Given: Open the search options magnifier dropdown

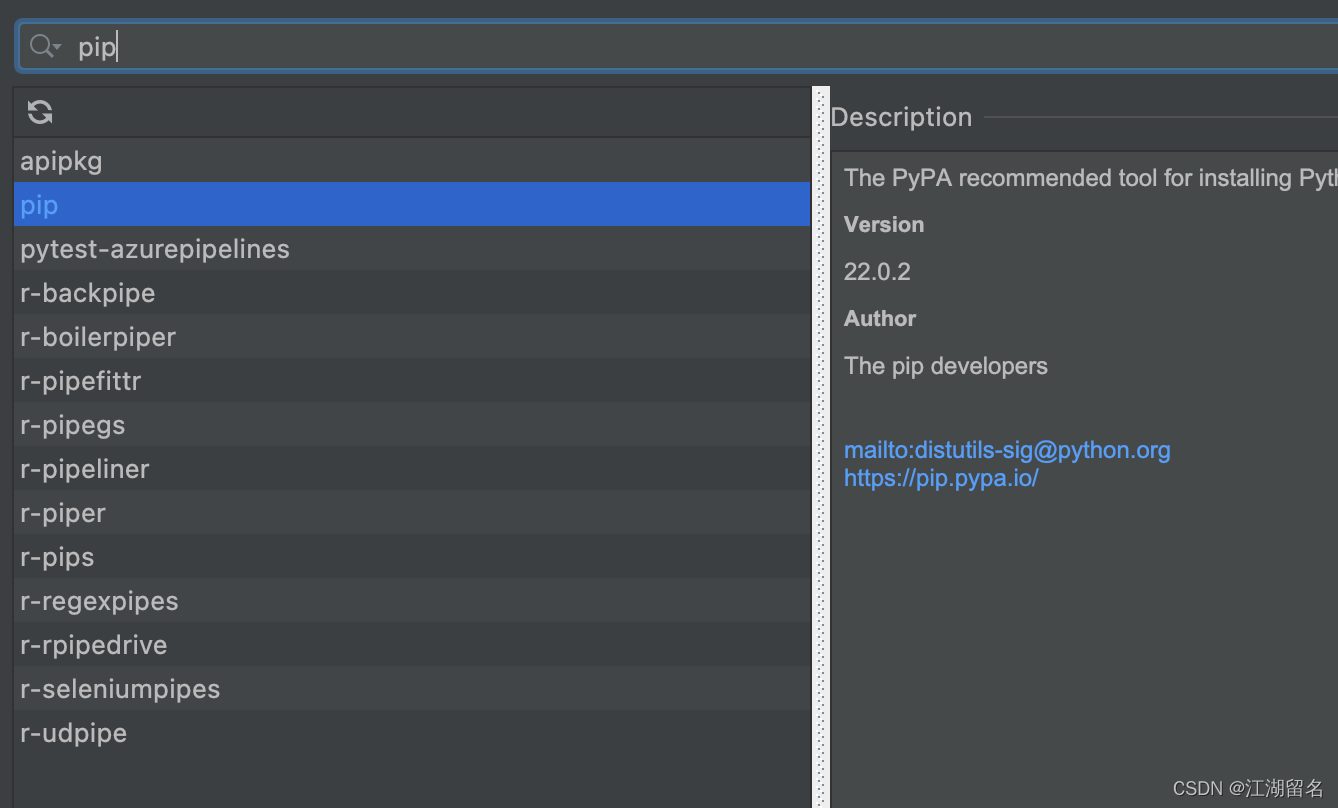Looking at the screenshot, I should (45, 46).
